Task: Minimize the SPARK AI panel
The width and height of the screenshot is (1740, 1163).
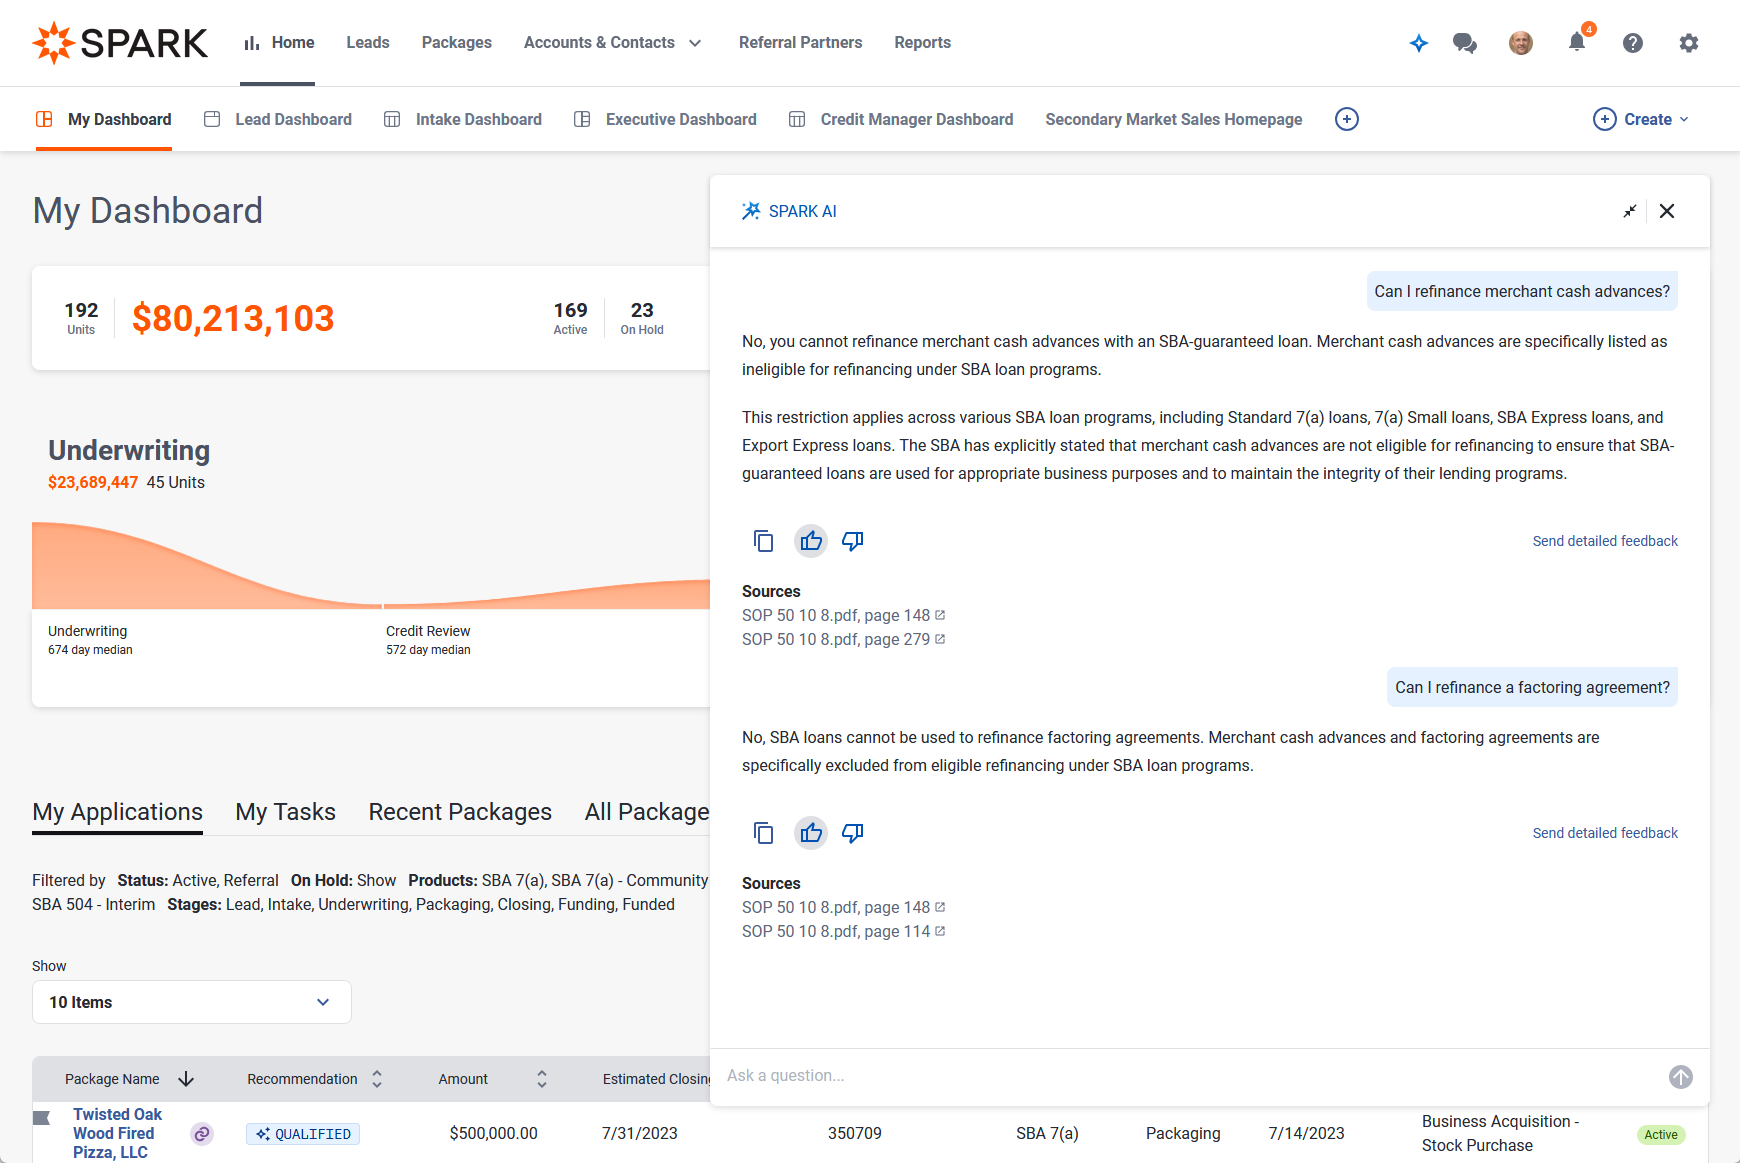Action: point(1630,211)
